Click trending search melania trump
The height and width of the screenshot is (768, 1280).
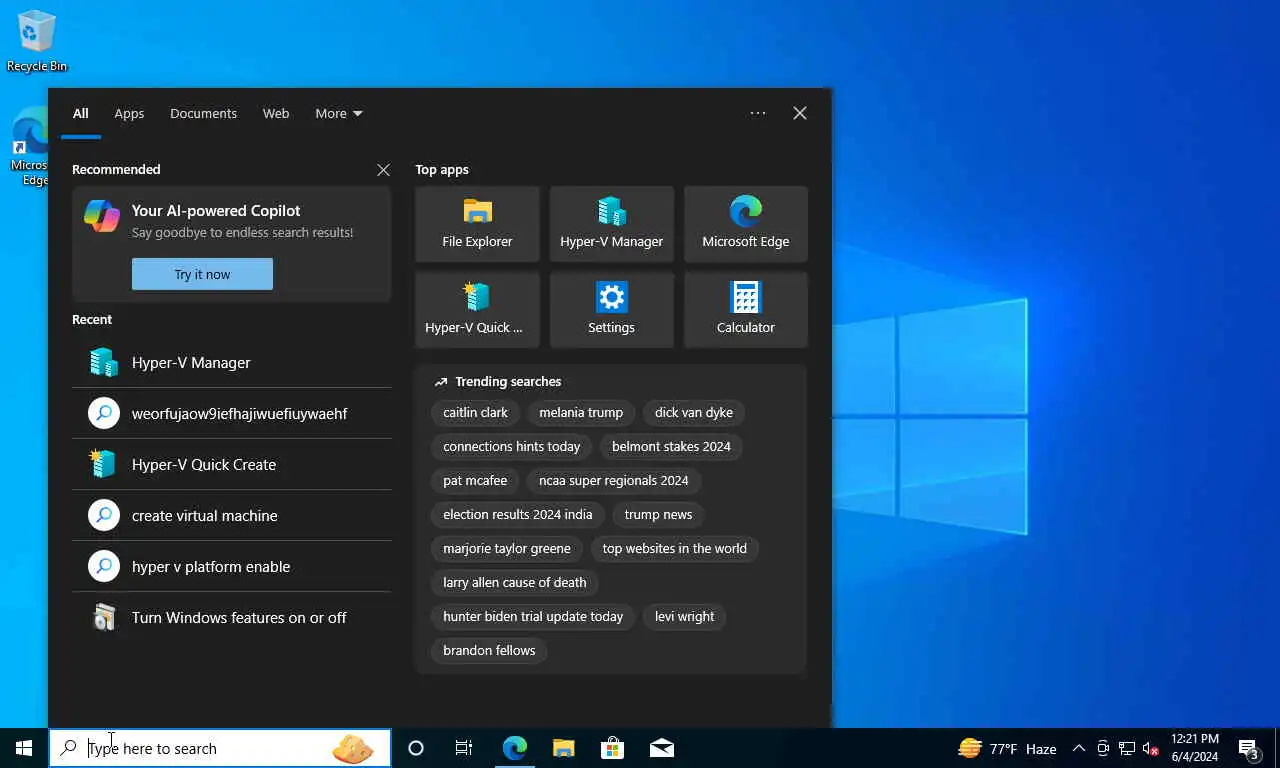click(x=581, y=412)
